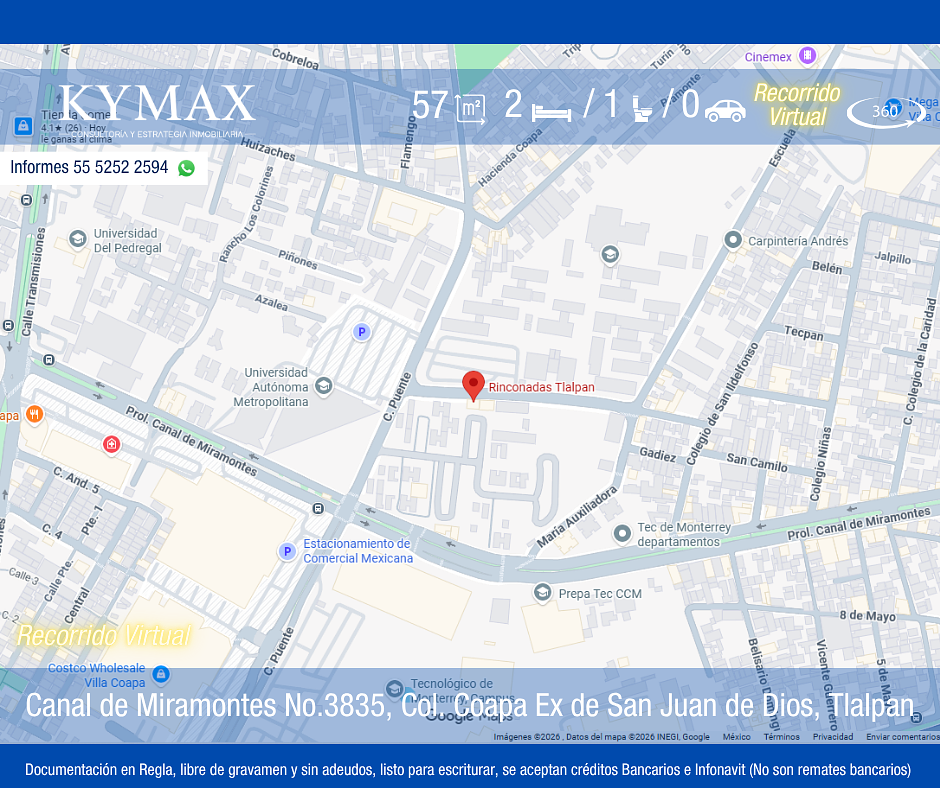Click the red home store map icon

(x=111, y=444)
